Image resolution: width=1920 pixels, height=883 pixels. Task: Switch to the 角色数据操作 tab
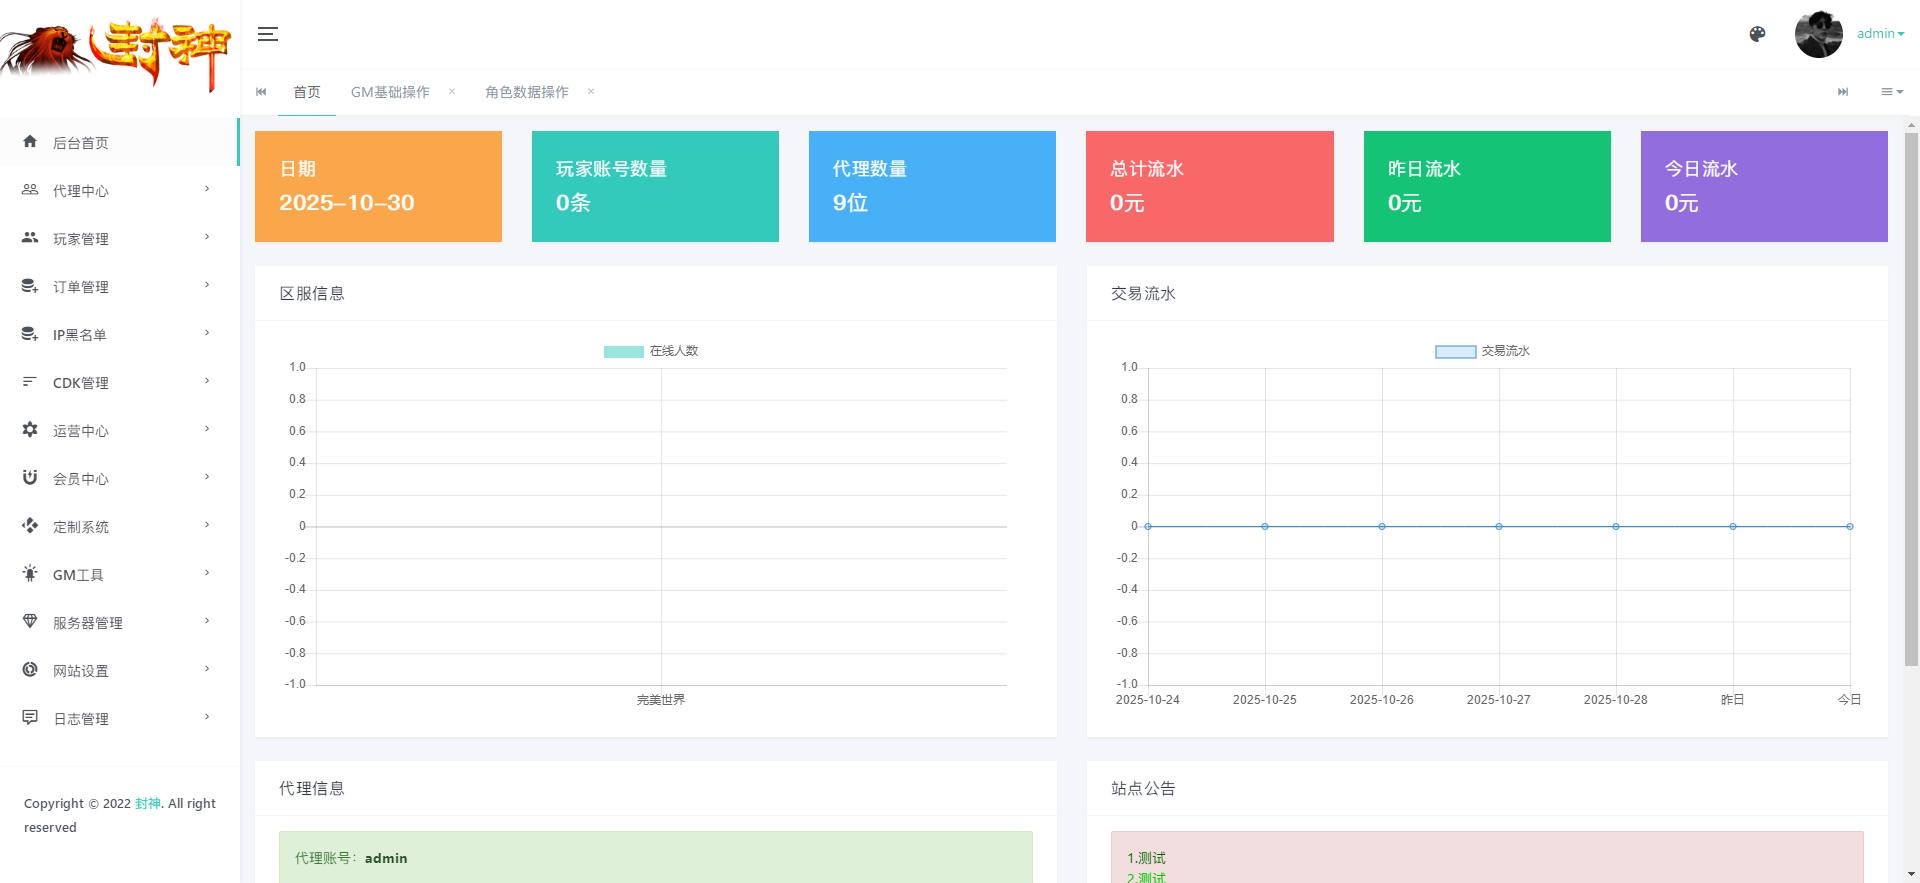[x=526, y=92]
